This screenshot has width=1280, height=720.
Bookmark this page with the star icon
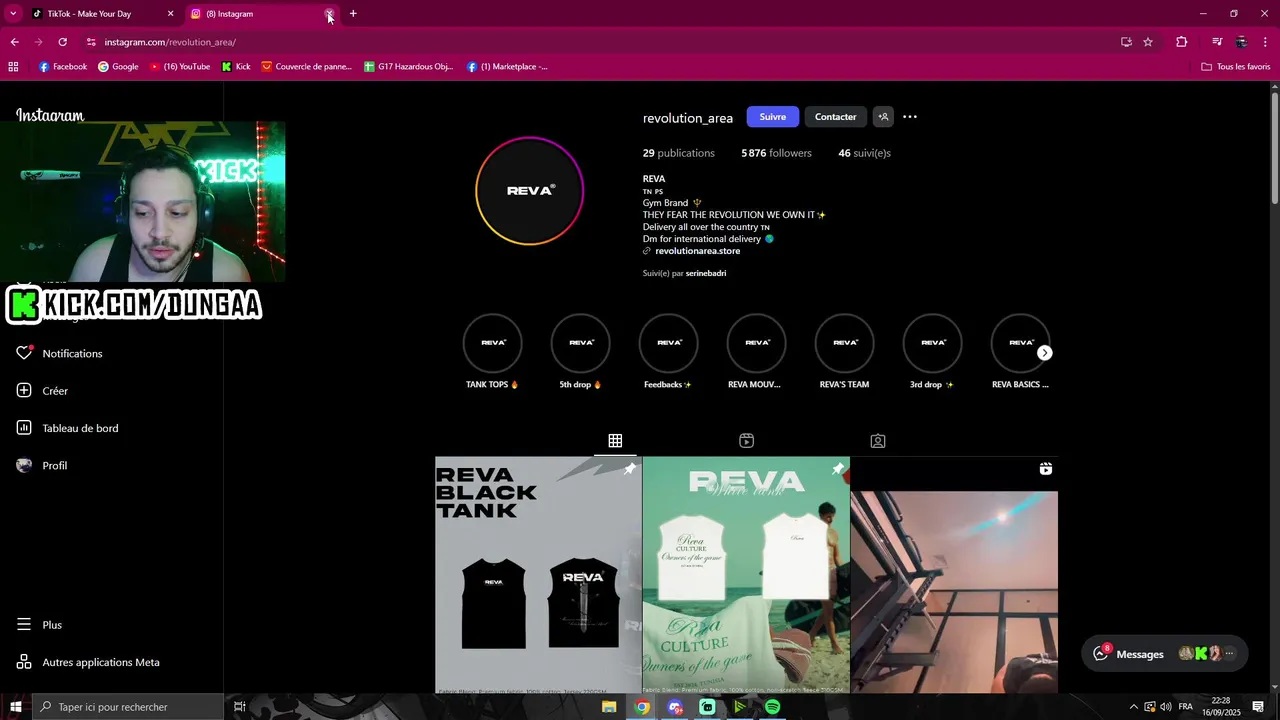[x=1148, y=42]
